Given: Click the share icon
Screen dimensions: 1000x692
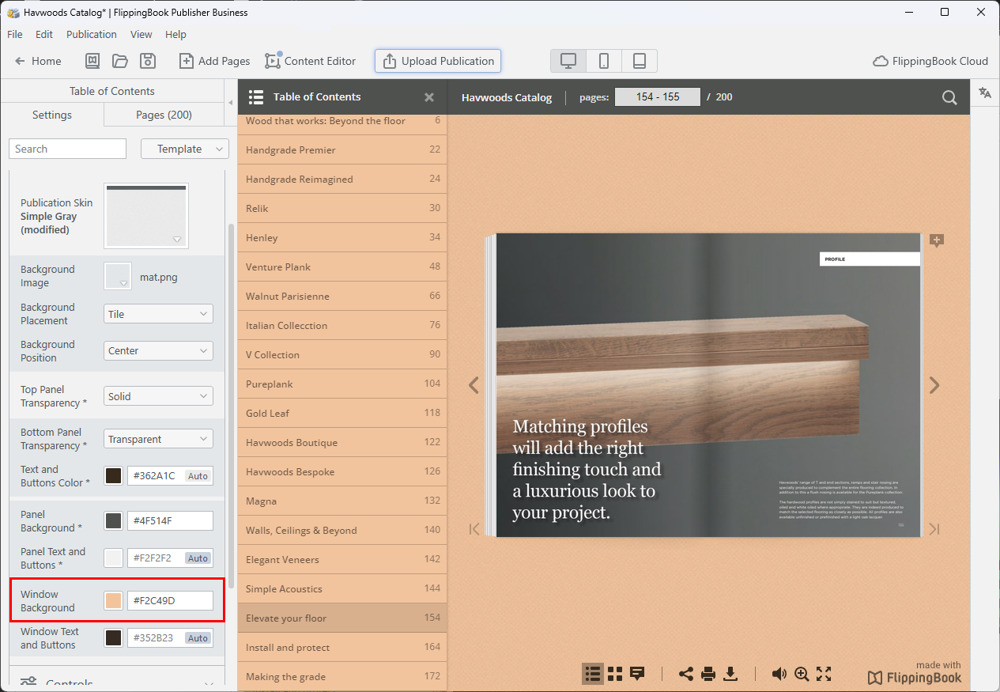Looking at the screenshot, I should tap(686, 674).
